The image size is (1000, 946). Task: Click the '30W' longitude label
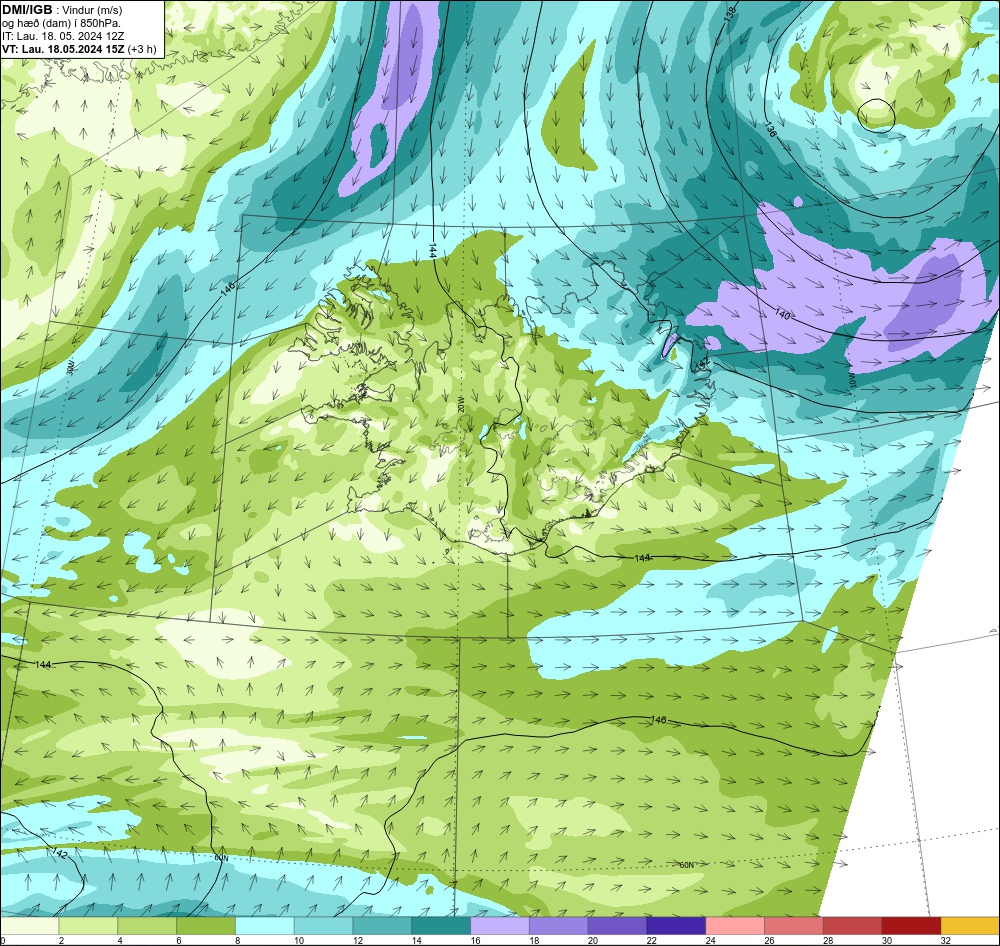(70, 367)
